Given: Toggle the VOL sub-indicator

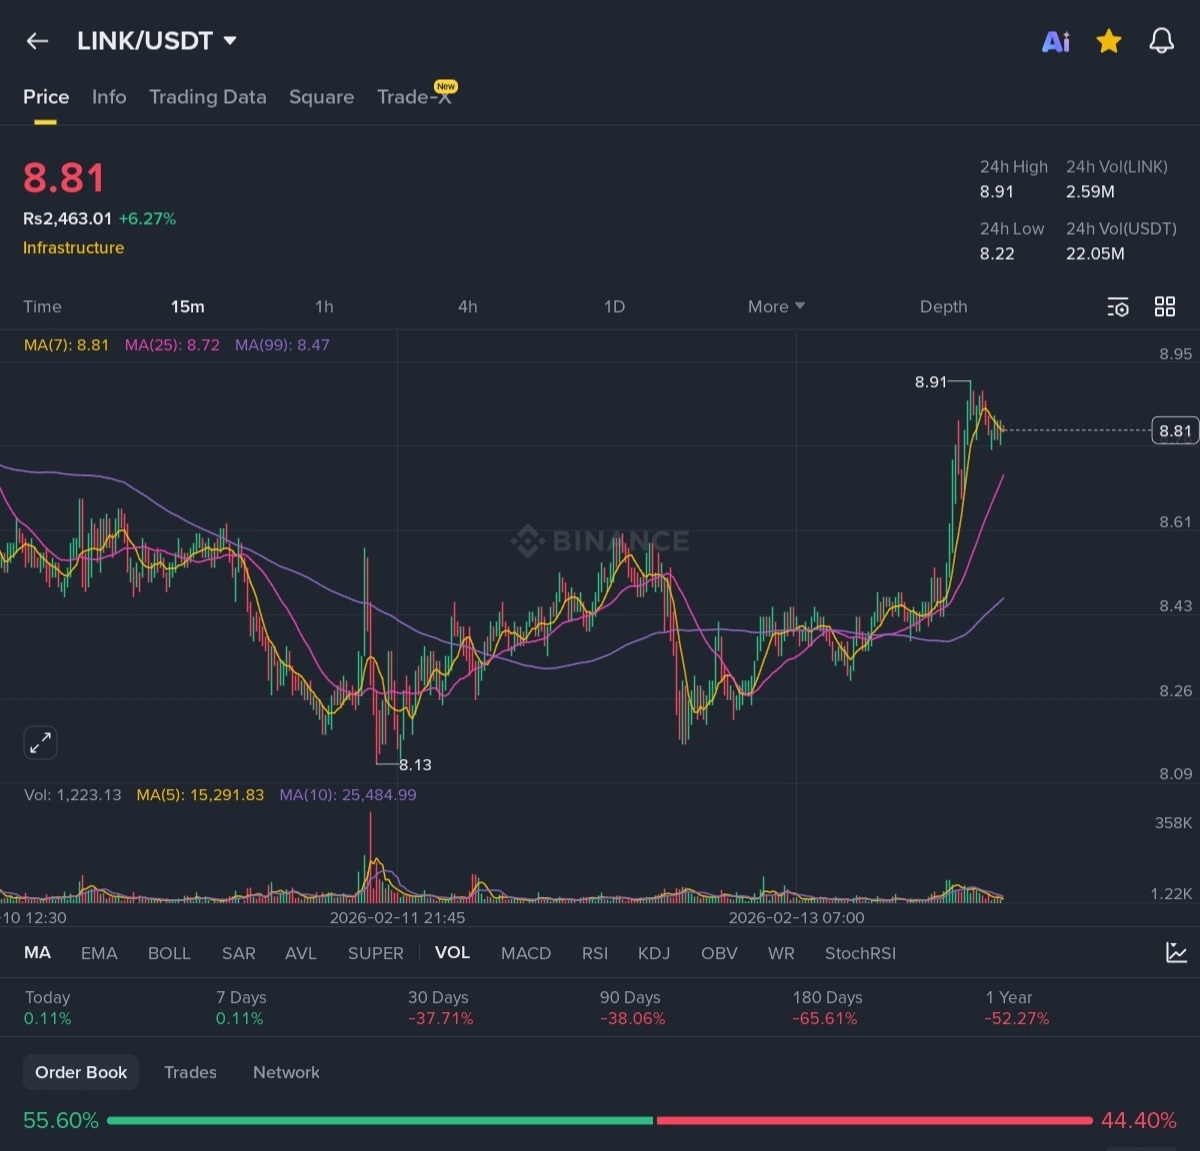Looking at the screenshot, I should [x=452, y=953].
